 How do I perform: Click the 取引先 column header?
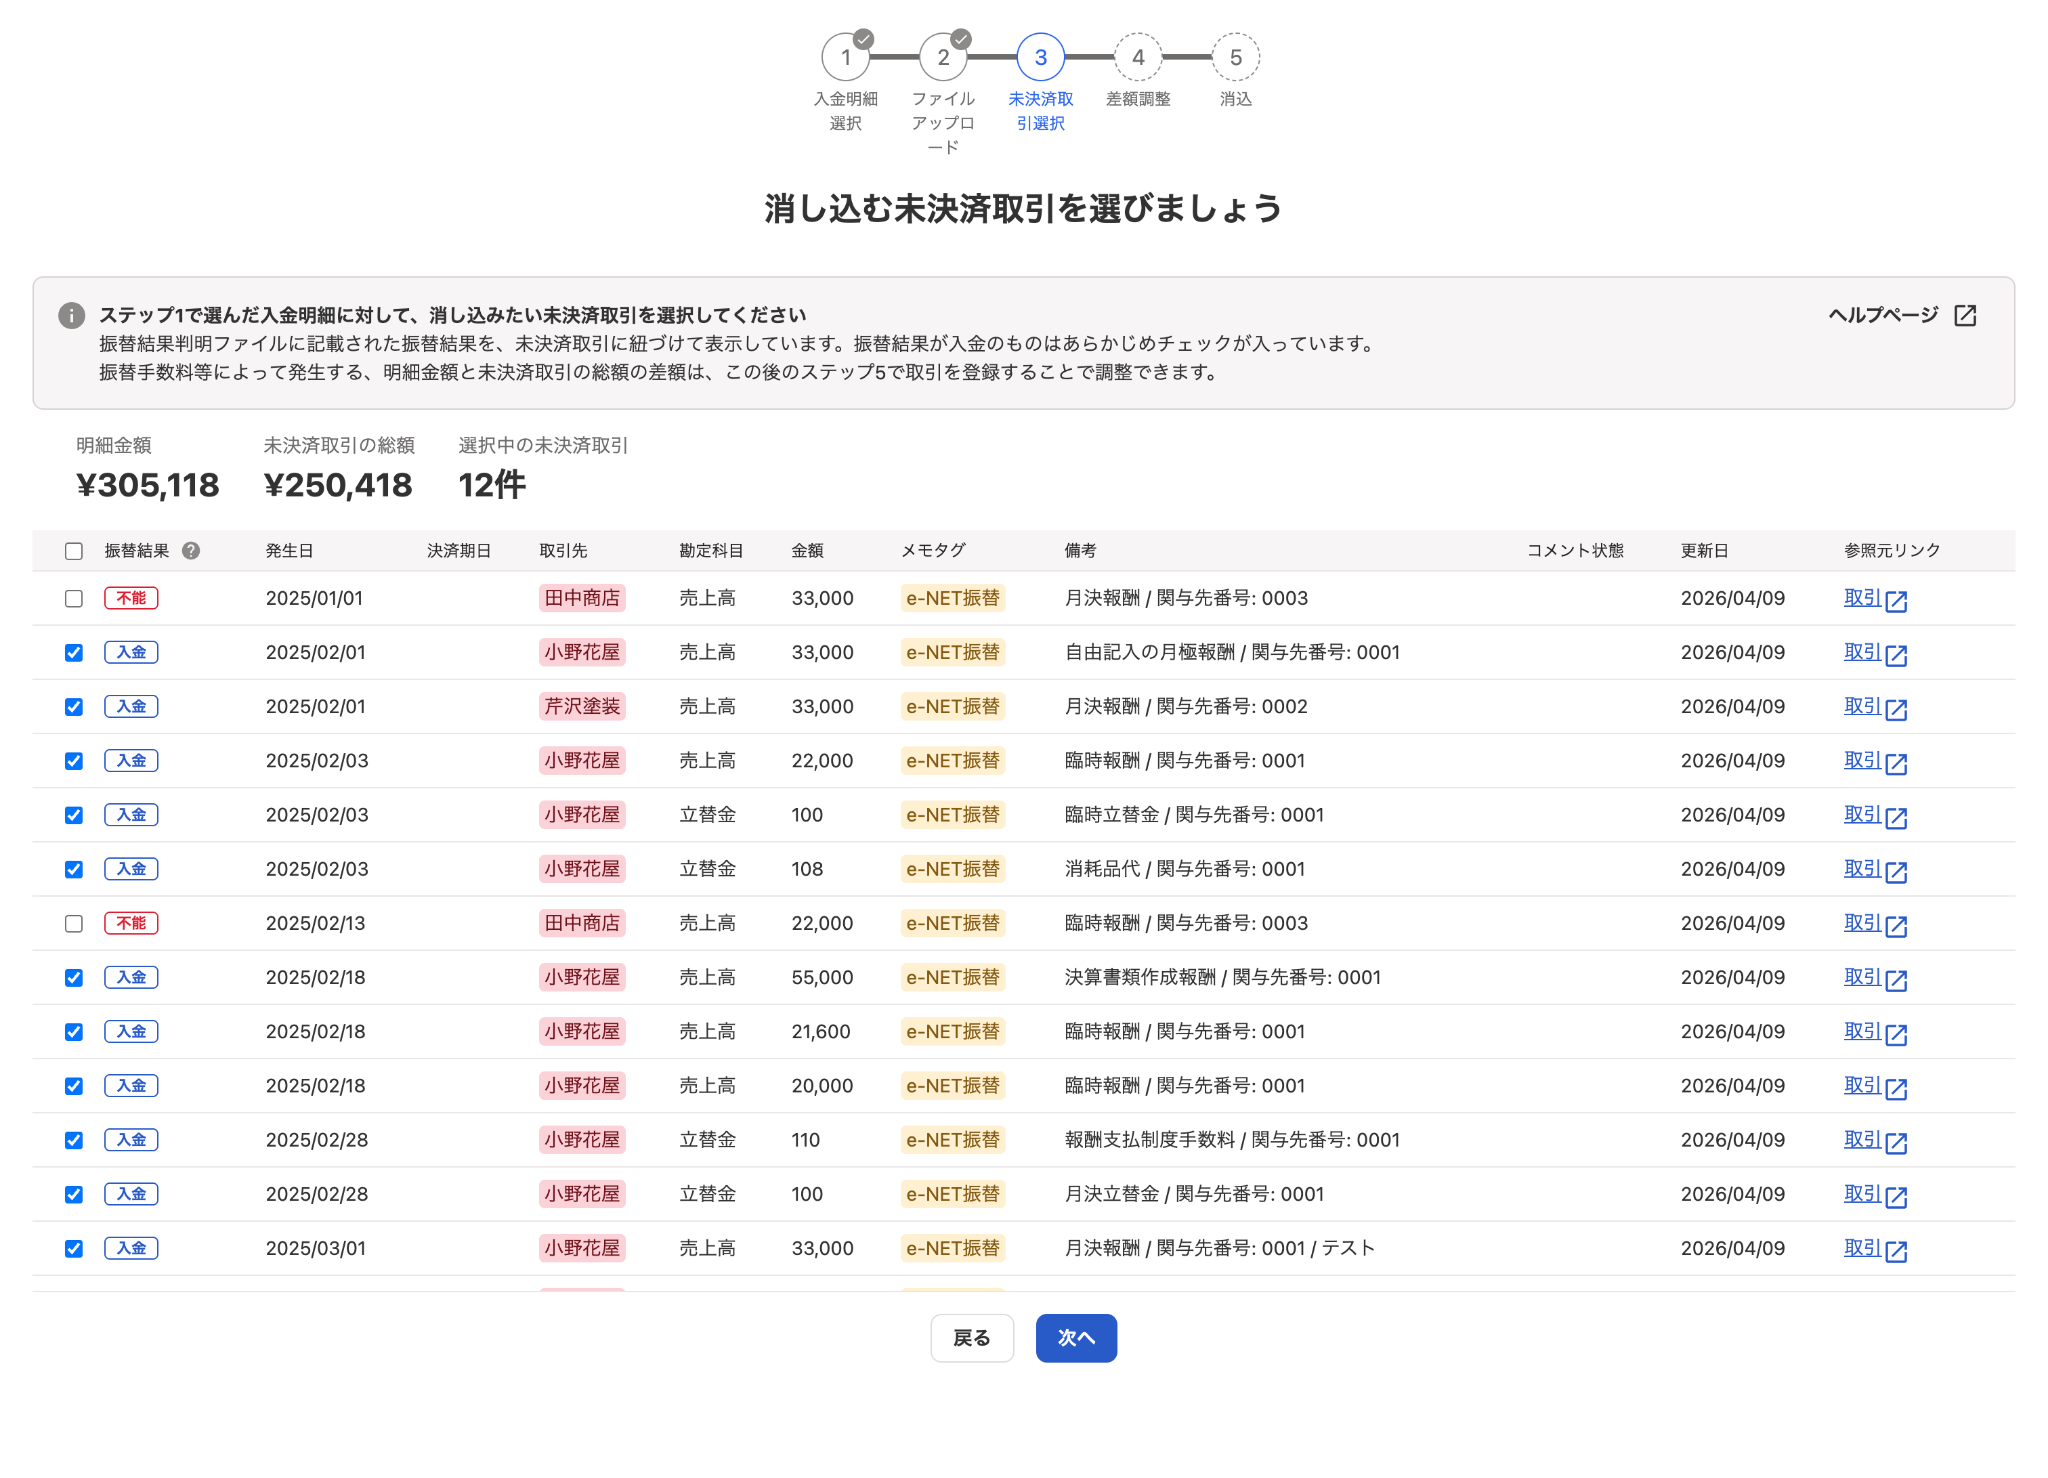click(x=563, y=551)
